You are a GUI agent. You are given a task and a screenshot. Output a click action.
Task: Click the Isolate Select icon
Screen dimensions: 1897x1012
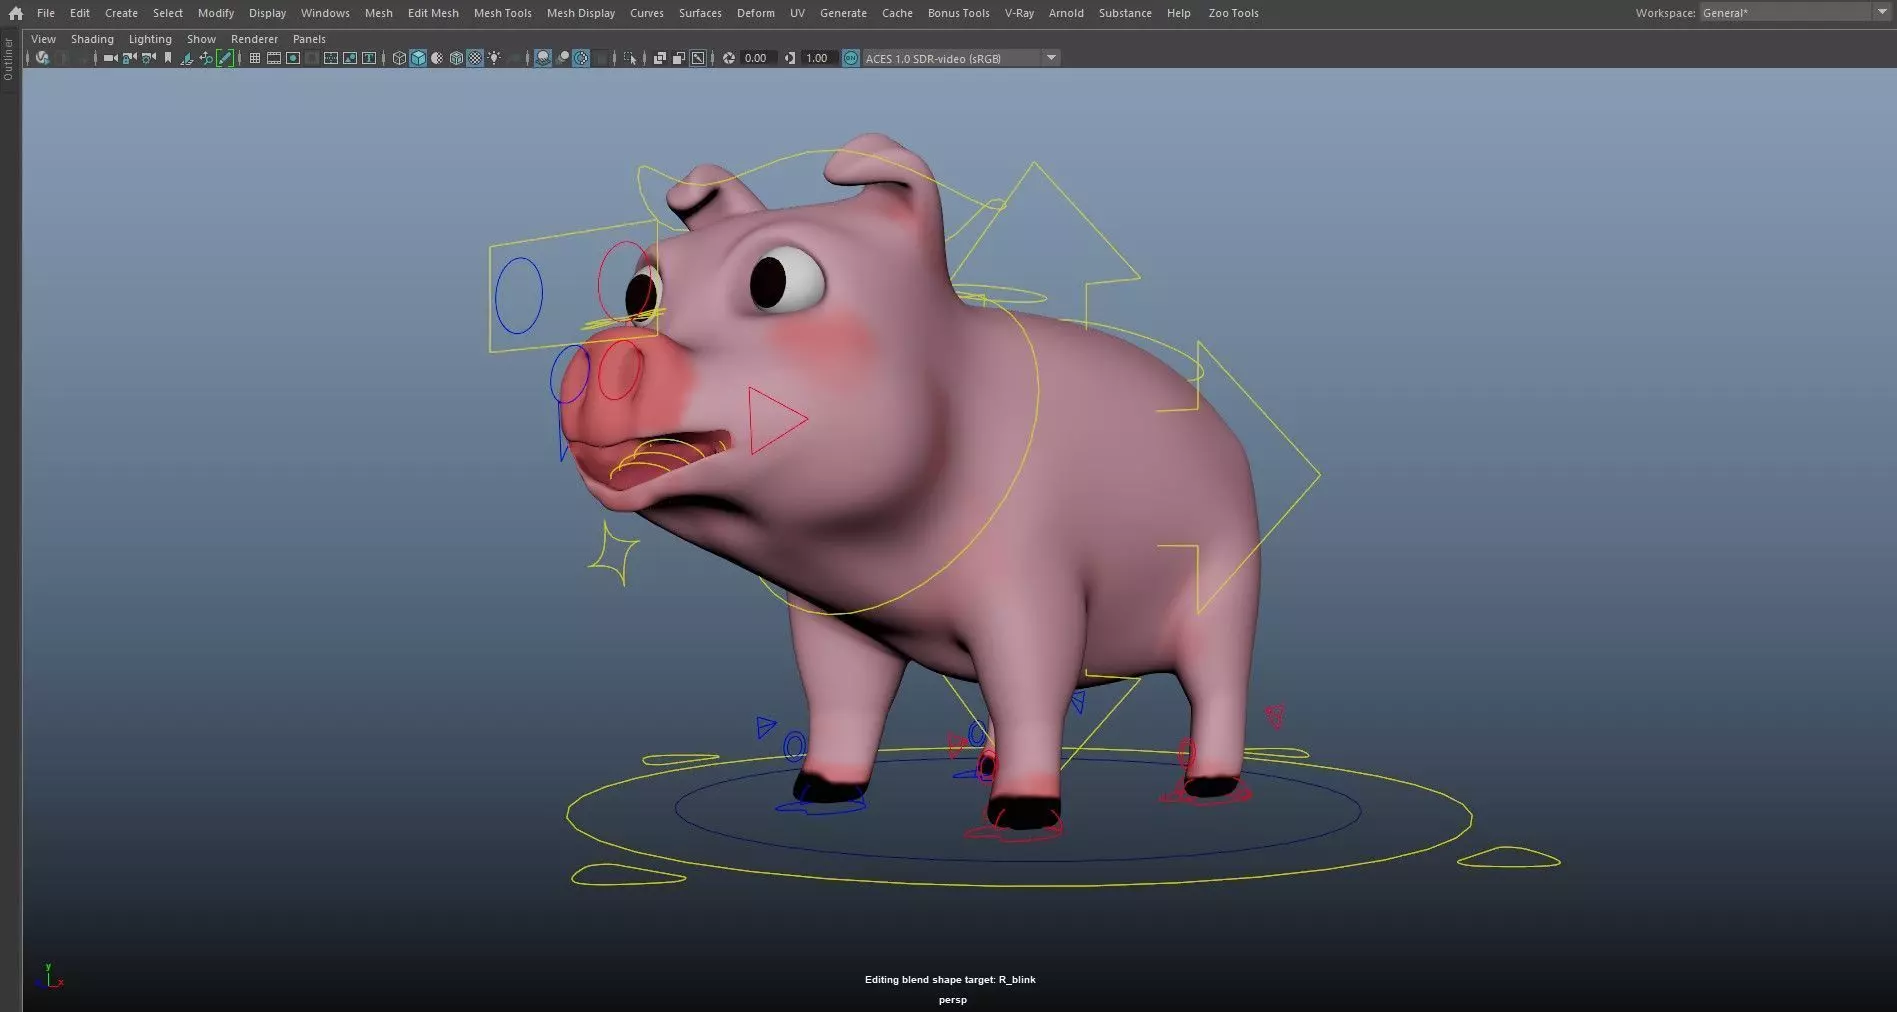click(x=630, y=58)
